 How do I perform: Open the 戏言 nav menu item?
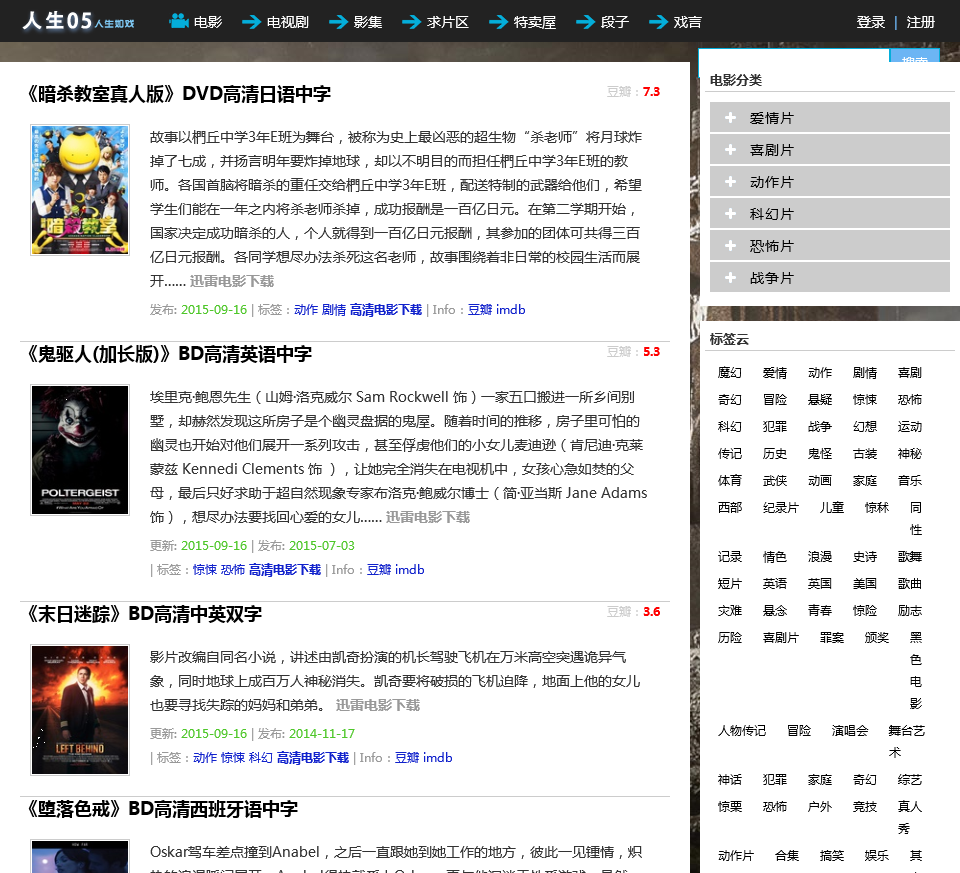687,22
